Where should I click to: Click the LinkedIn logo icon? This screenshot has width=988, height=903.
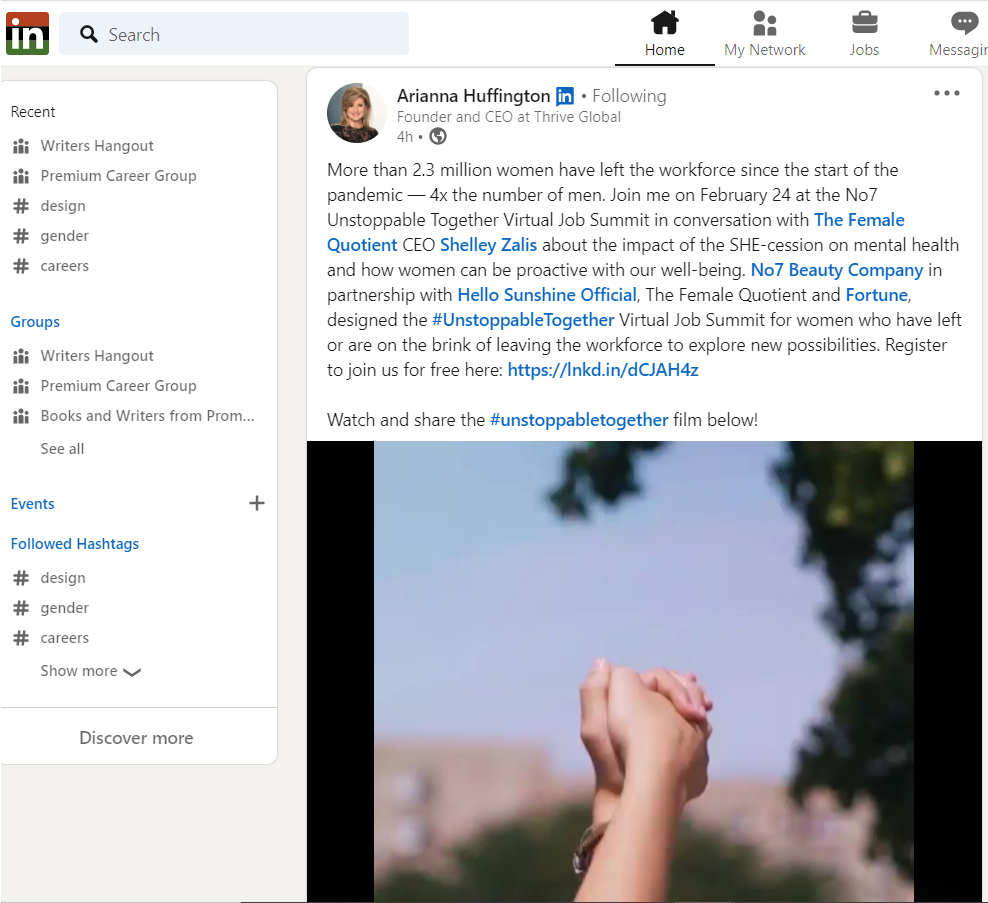click(27, 33)
